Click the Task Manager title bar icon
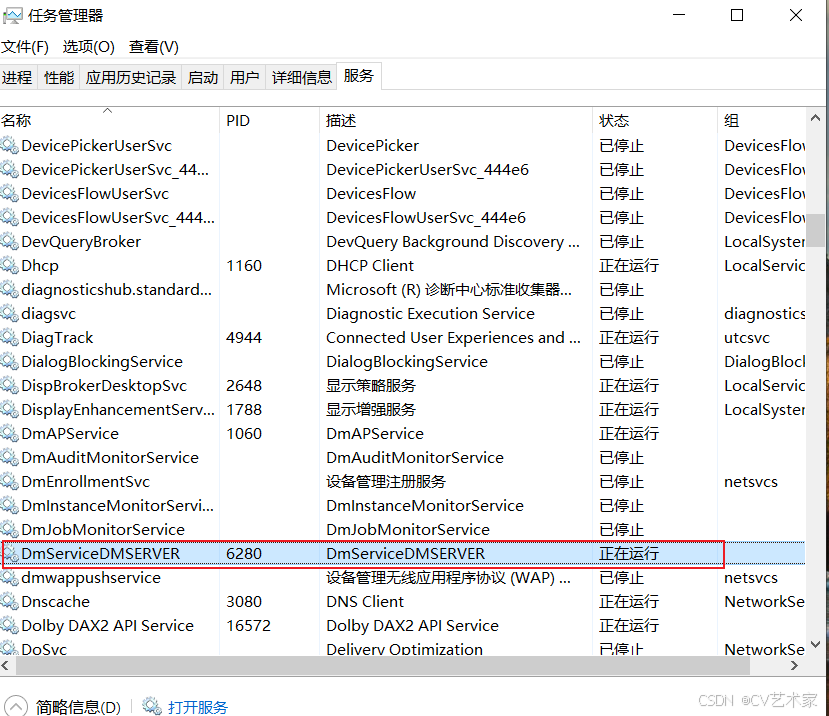 [12, 16]
